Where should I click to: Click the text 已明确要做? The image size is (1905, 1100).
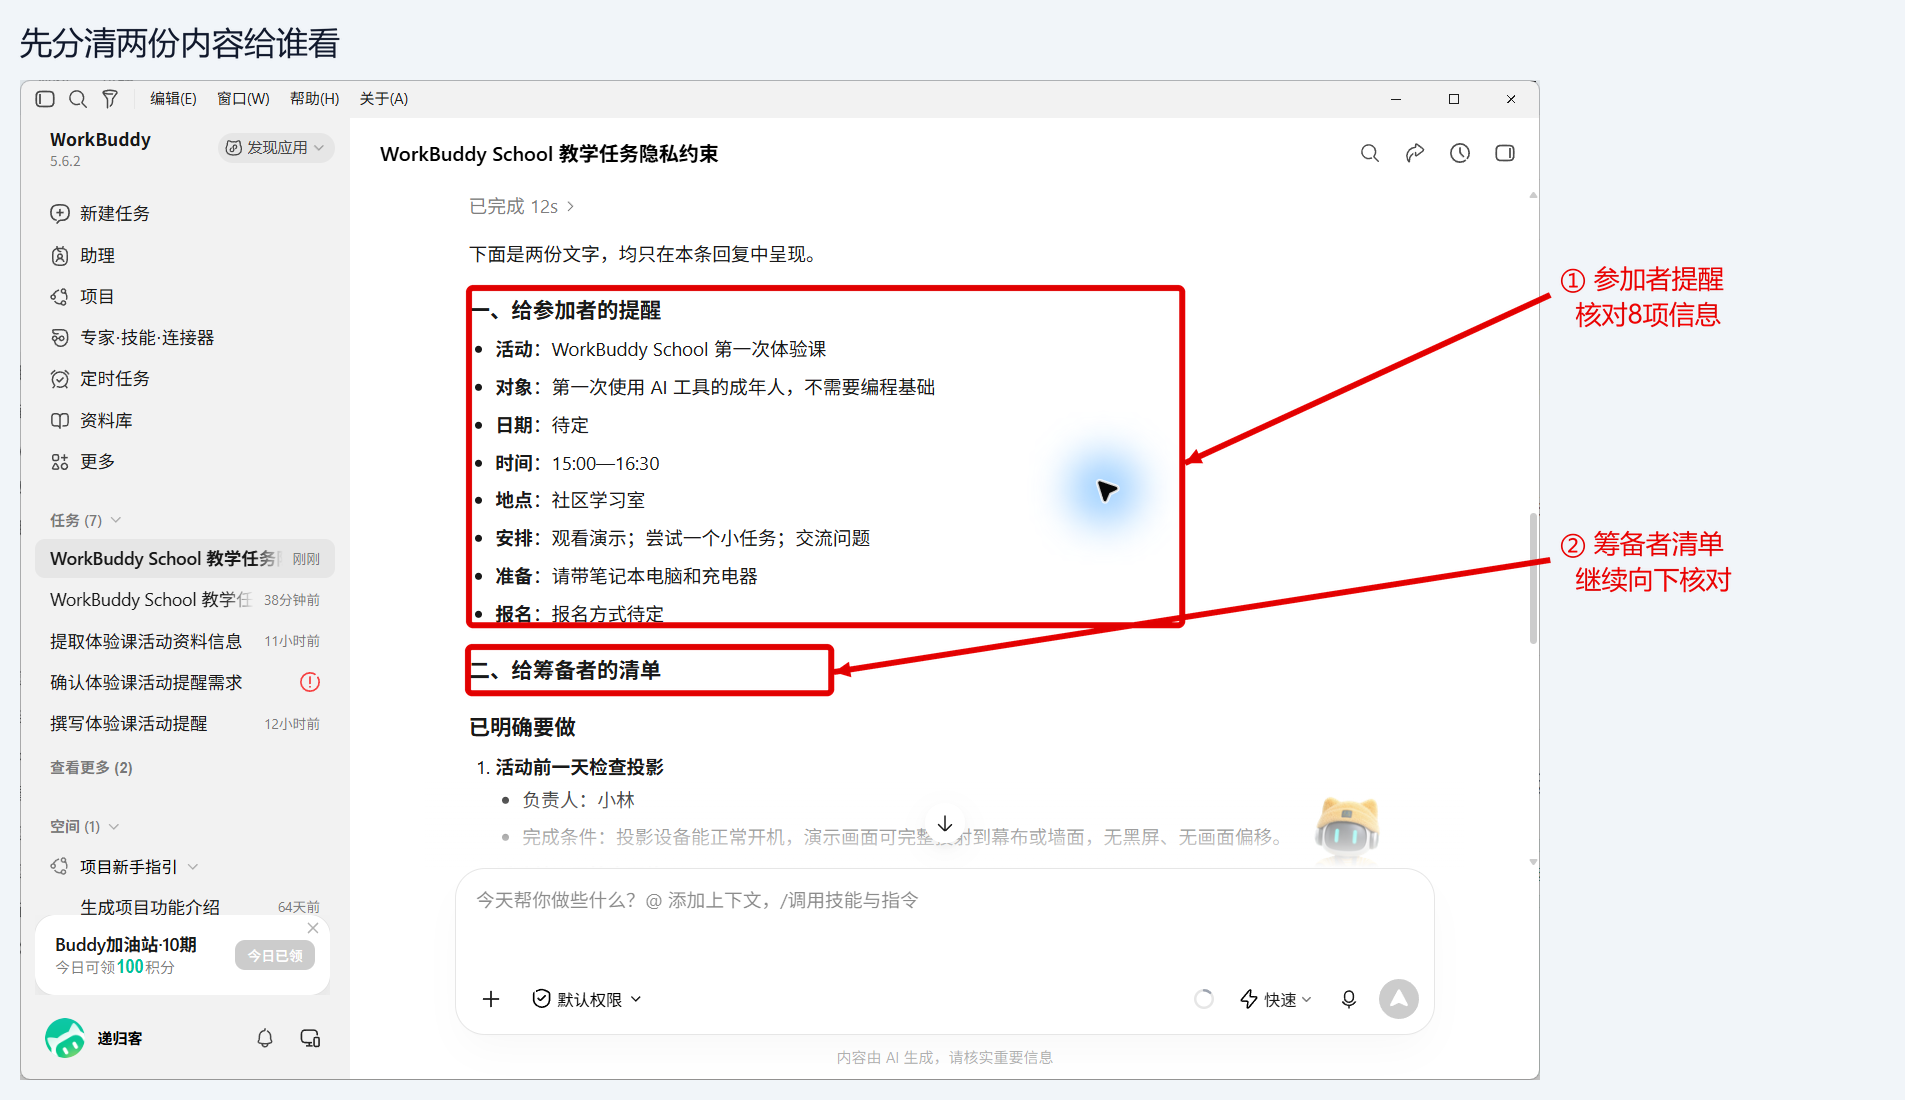[523, 727]
